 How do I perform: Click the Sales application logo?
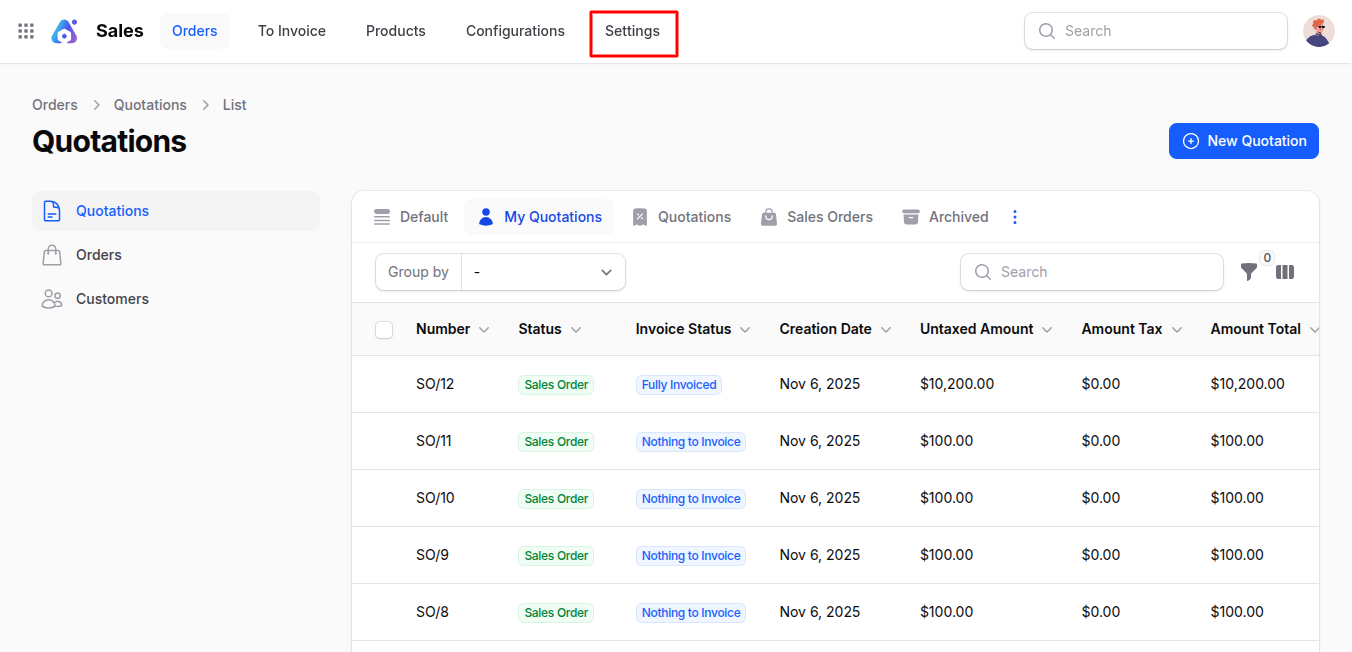coord(64,30)
